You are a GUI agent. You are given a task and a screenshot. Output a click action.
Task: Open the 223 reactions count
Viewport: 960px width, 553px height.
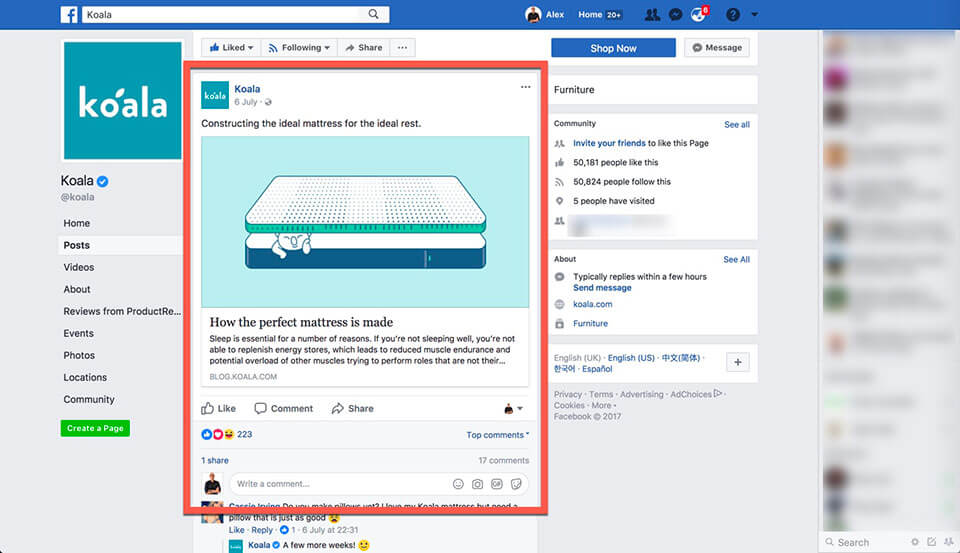click(x=244, y=434)
